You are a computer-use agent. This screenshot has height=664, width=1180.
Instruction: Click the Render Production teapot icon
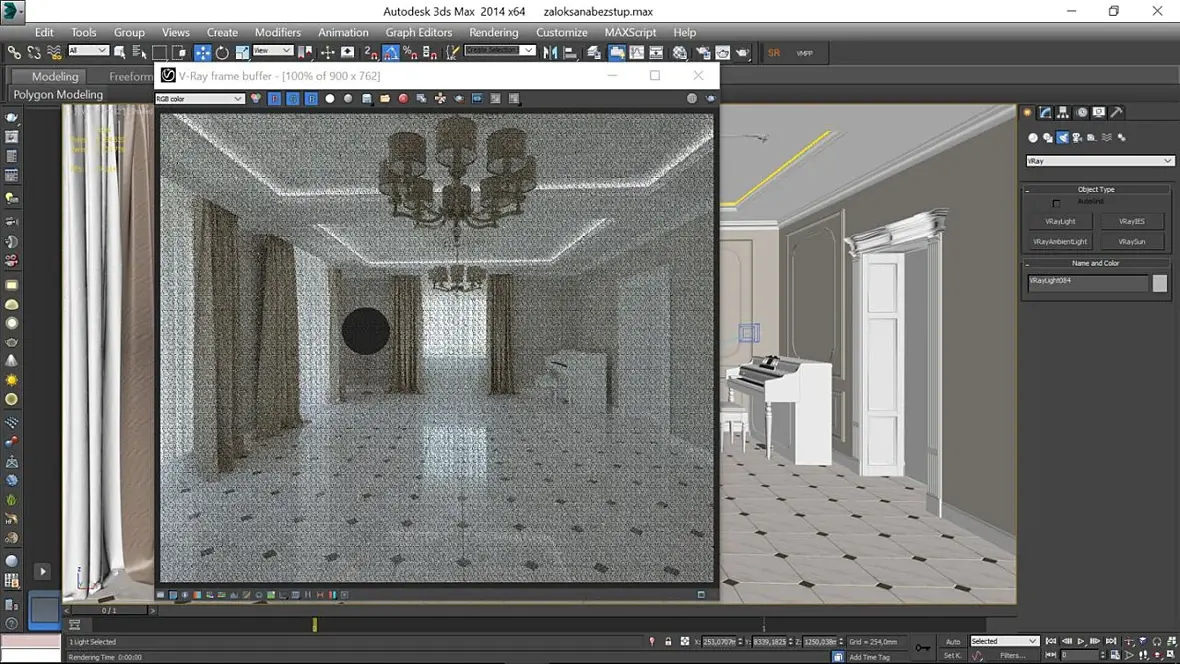(x=743, y=53)
